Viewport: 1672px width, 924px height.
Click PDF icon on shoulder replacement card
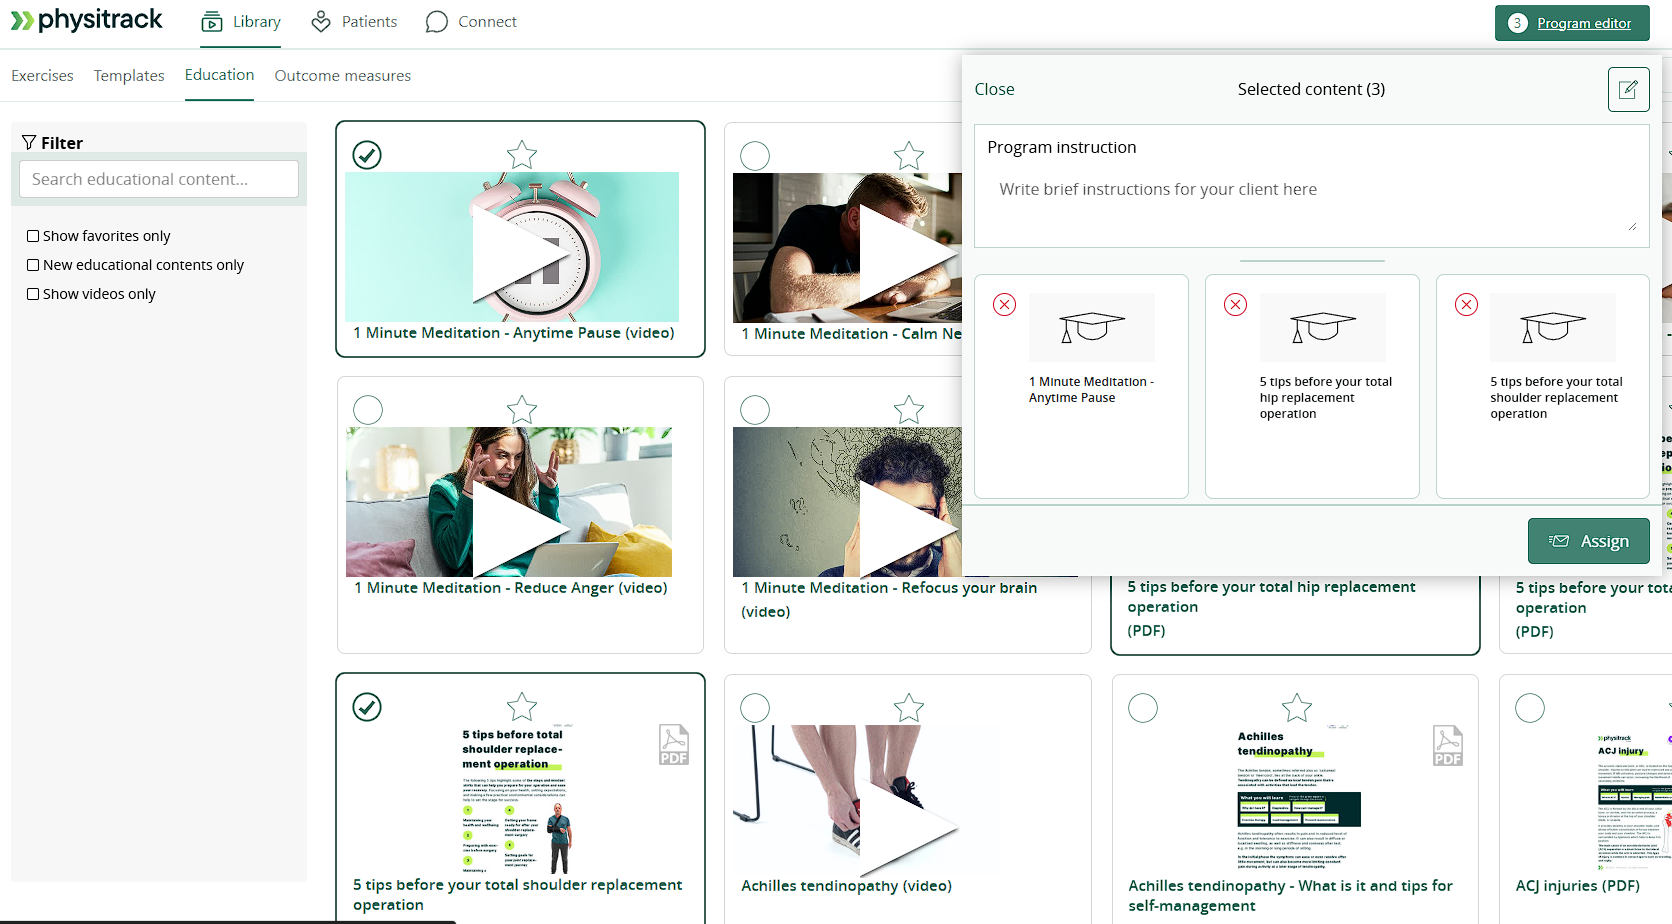pyautogui.click(x=674, y=745)
